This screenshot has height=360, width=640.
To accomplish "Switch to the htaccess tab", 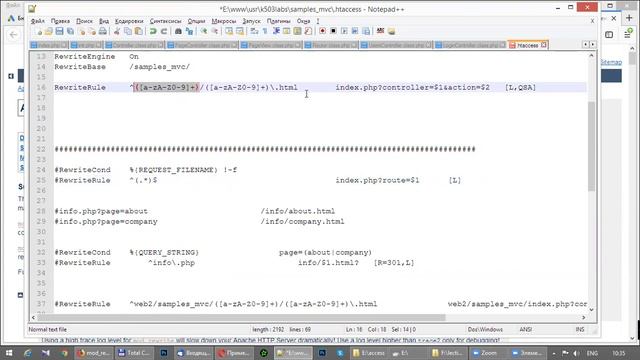I will point(527,45).
